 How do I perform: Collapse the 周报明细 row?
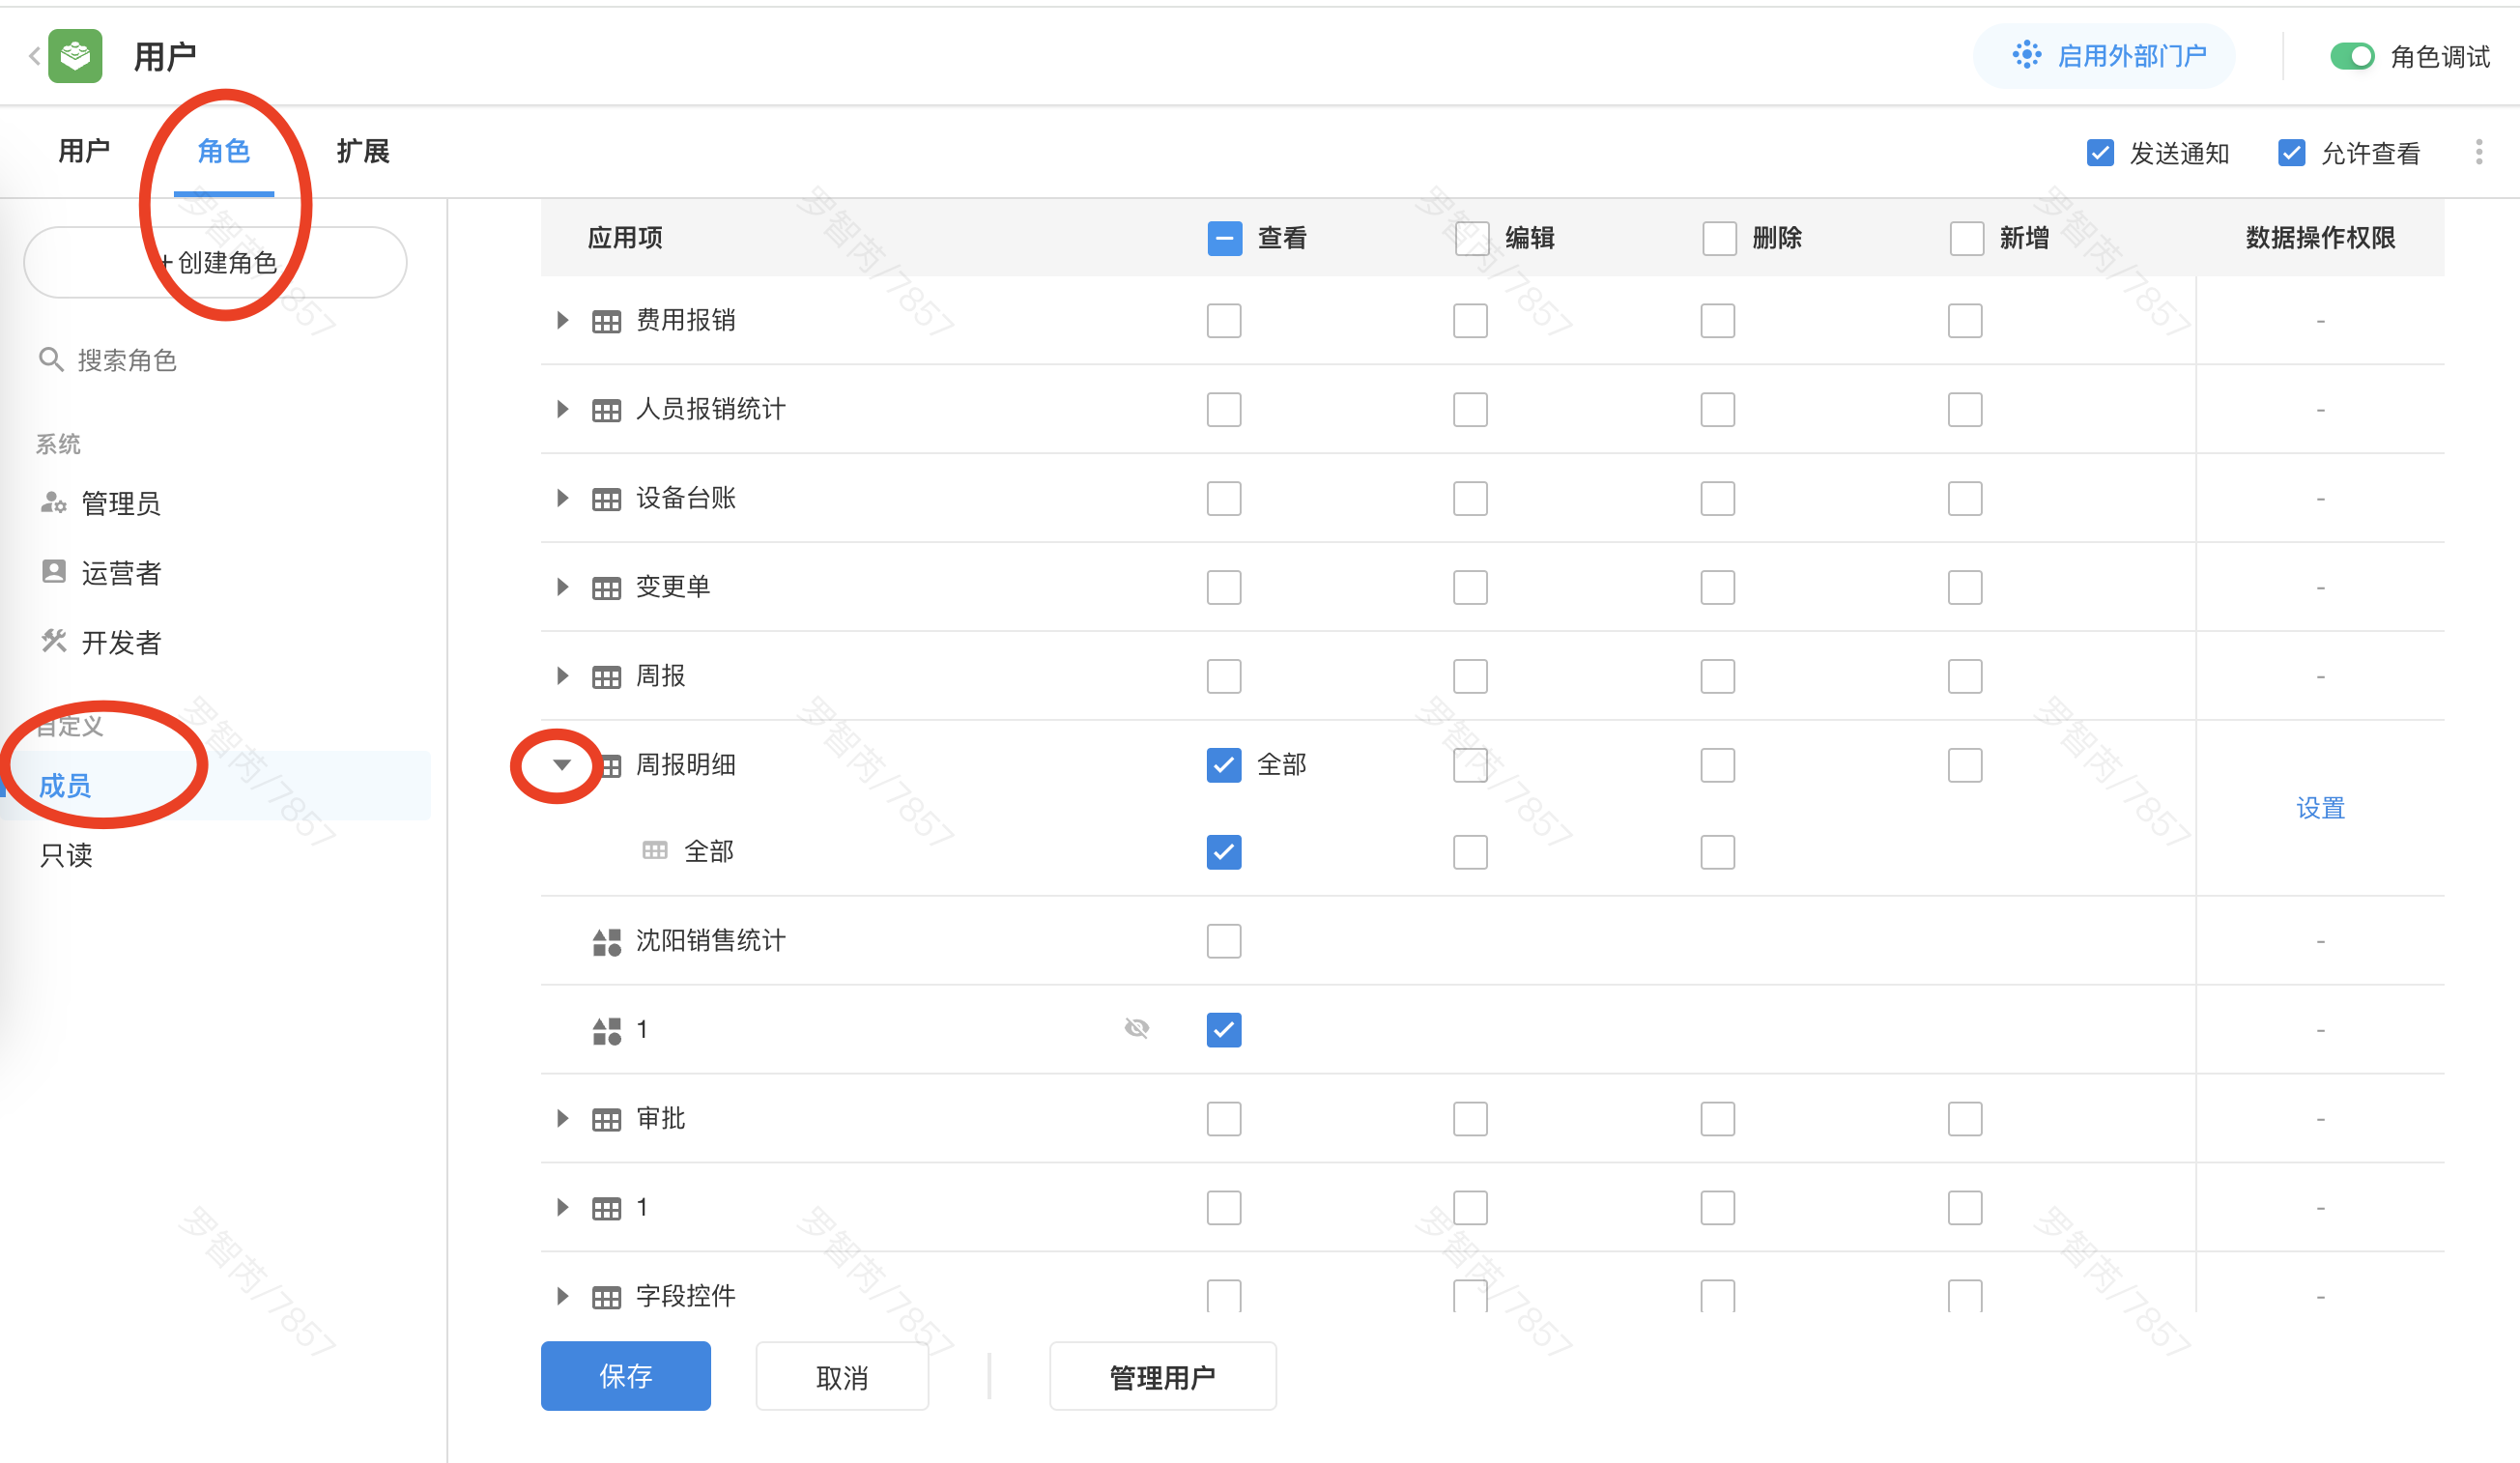pyautogui.click(x=562, y=765)
